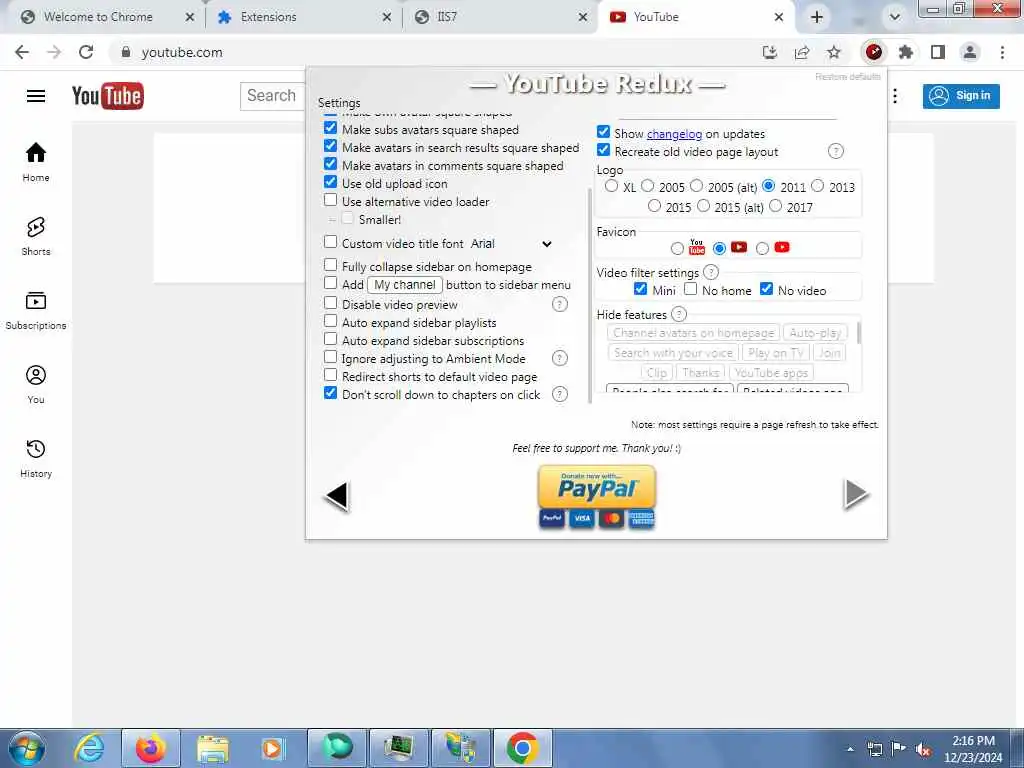Open Subscriptions in YouTube sidebar
The image size is (1024, 768).
(x=36, y=310)
